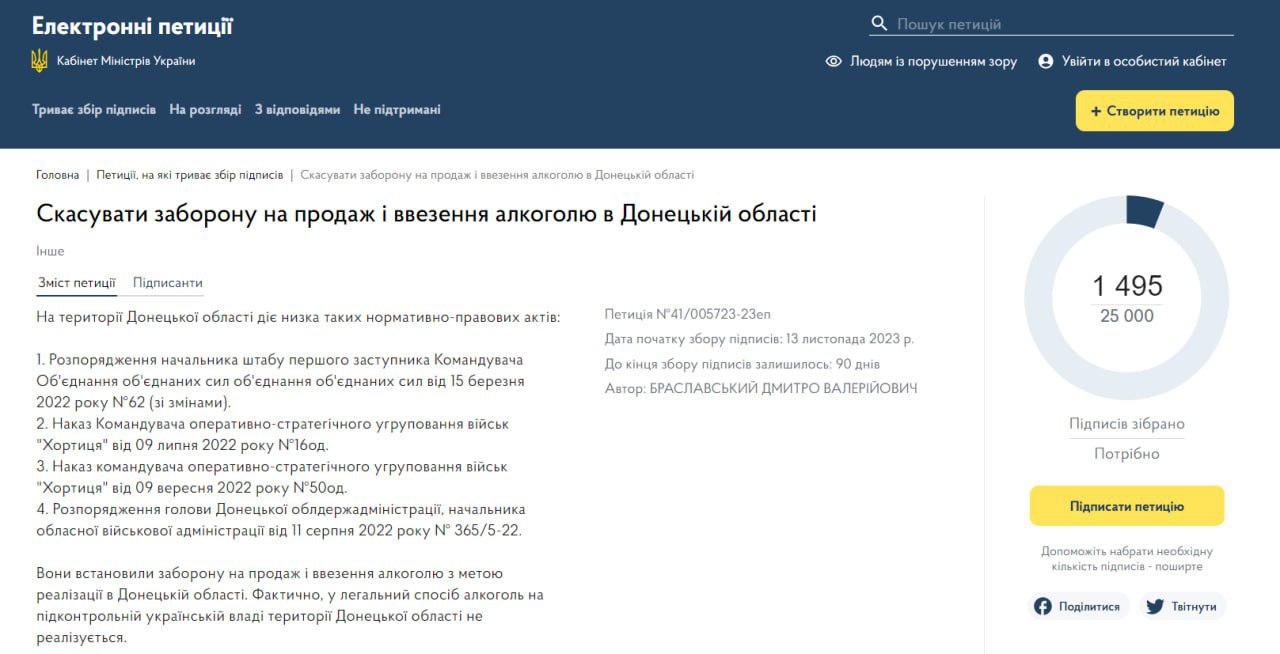Click the Twitter bird icon
This screenshot has height=654, width=1280.
pyautogui.click(x=1155, y=606)
